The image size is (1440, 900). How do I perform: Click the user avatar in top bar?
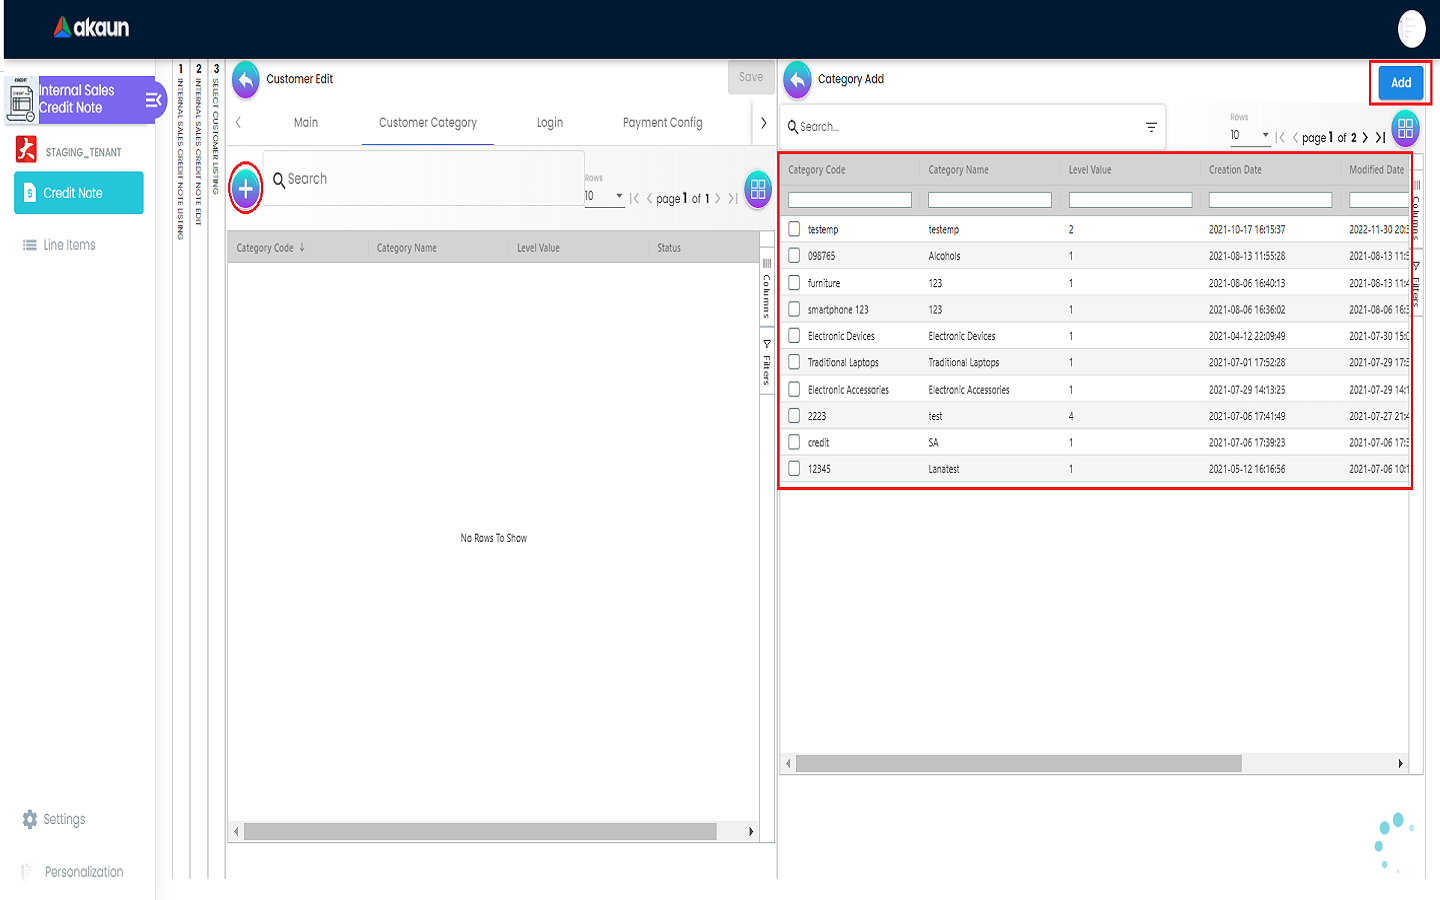click(1411, 29)
